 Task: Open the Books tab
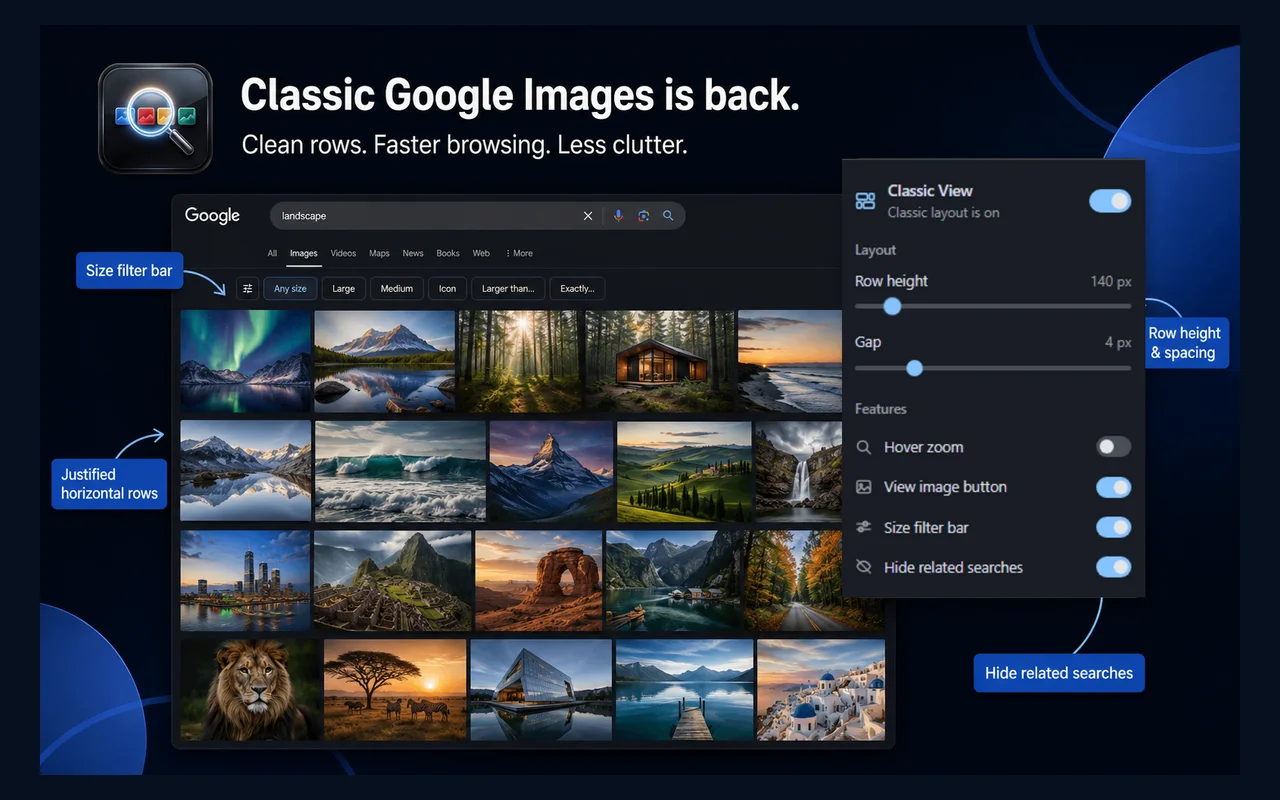tap(448, 254)
